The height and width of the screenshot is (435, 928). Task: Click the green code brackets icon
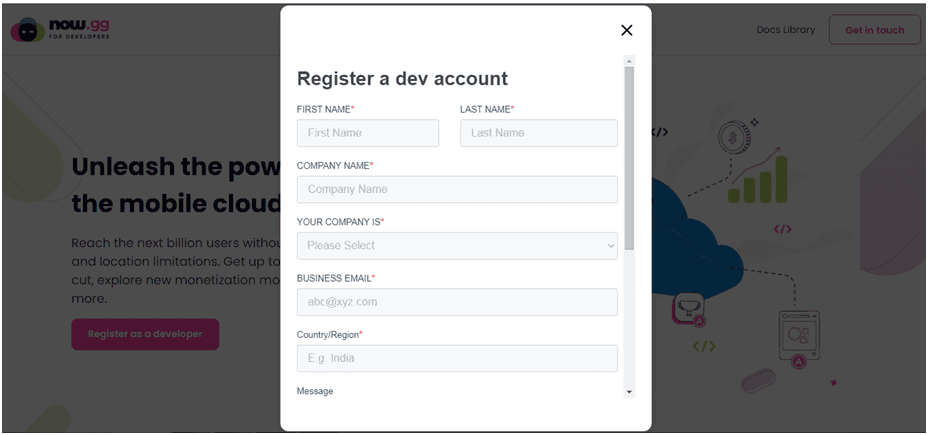pyautogui.click(x=704, y=346)
